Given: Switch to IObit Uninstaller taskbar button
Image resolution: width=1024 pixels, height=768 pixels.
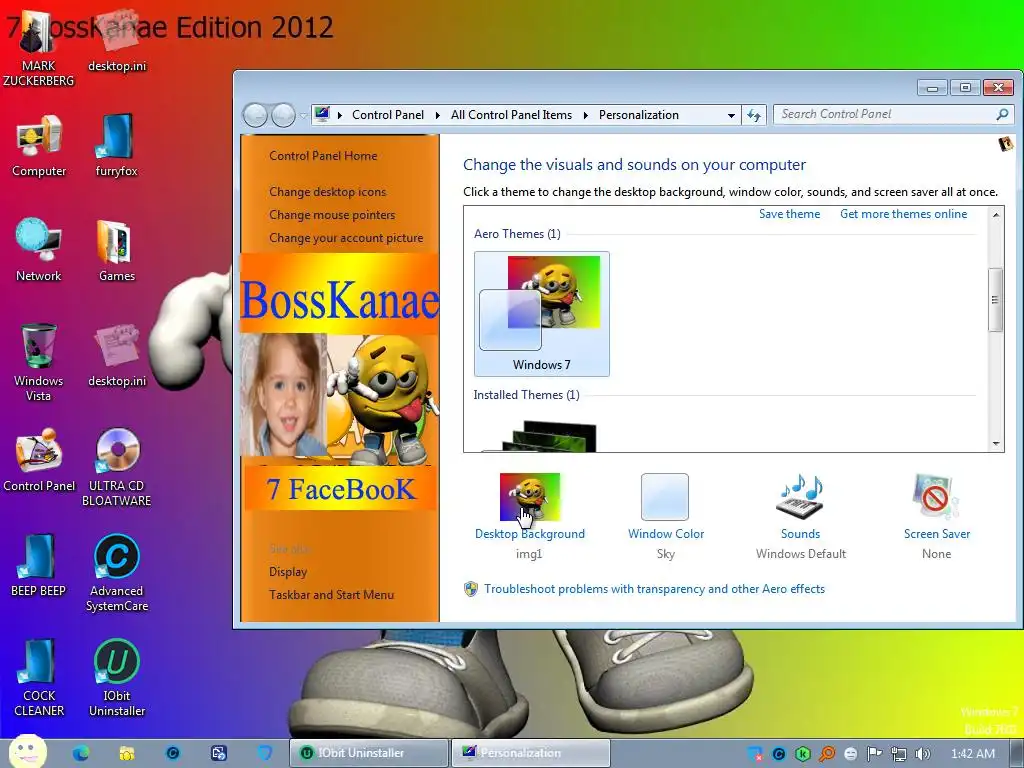Looking at the screenshot, I should pos(369,753).
